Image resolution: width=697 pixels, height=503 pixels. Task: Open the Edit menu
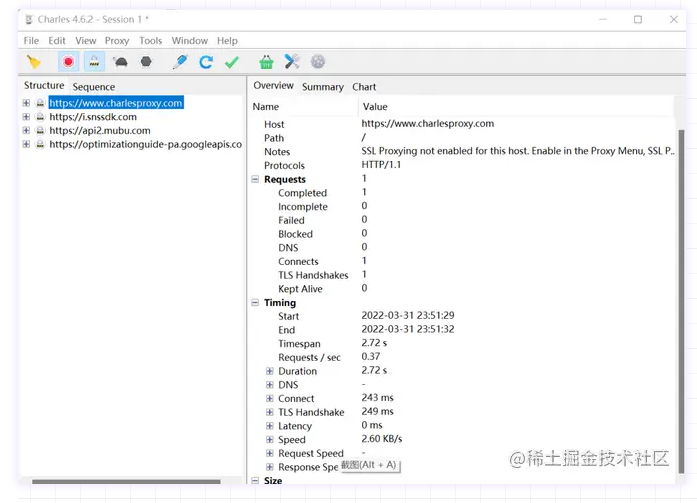57,41
